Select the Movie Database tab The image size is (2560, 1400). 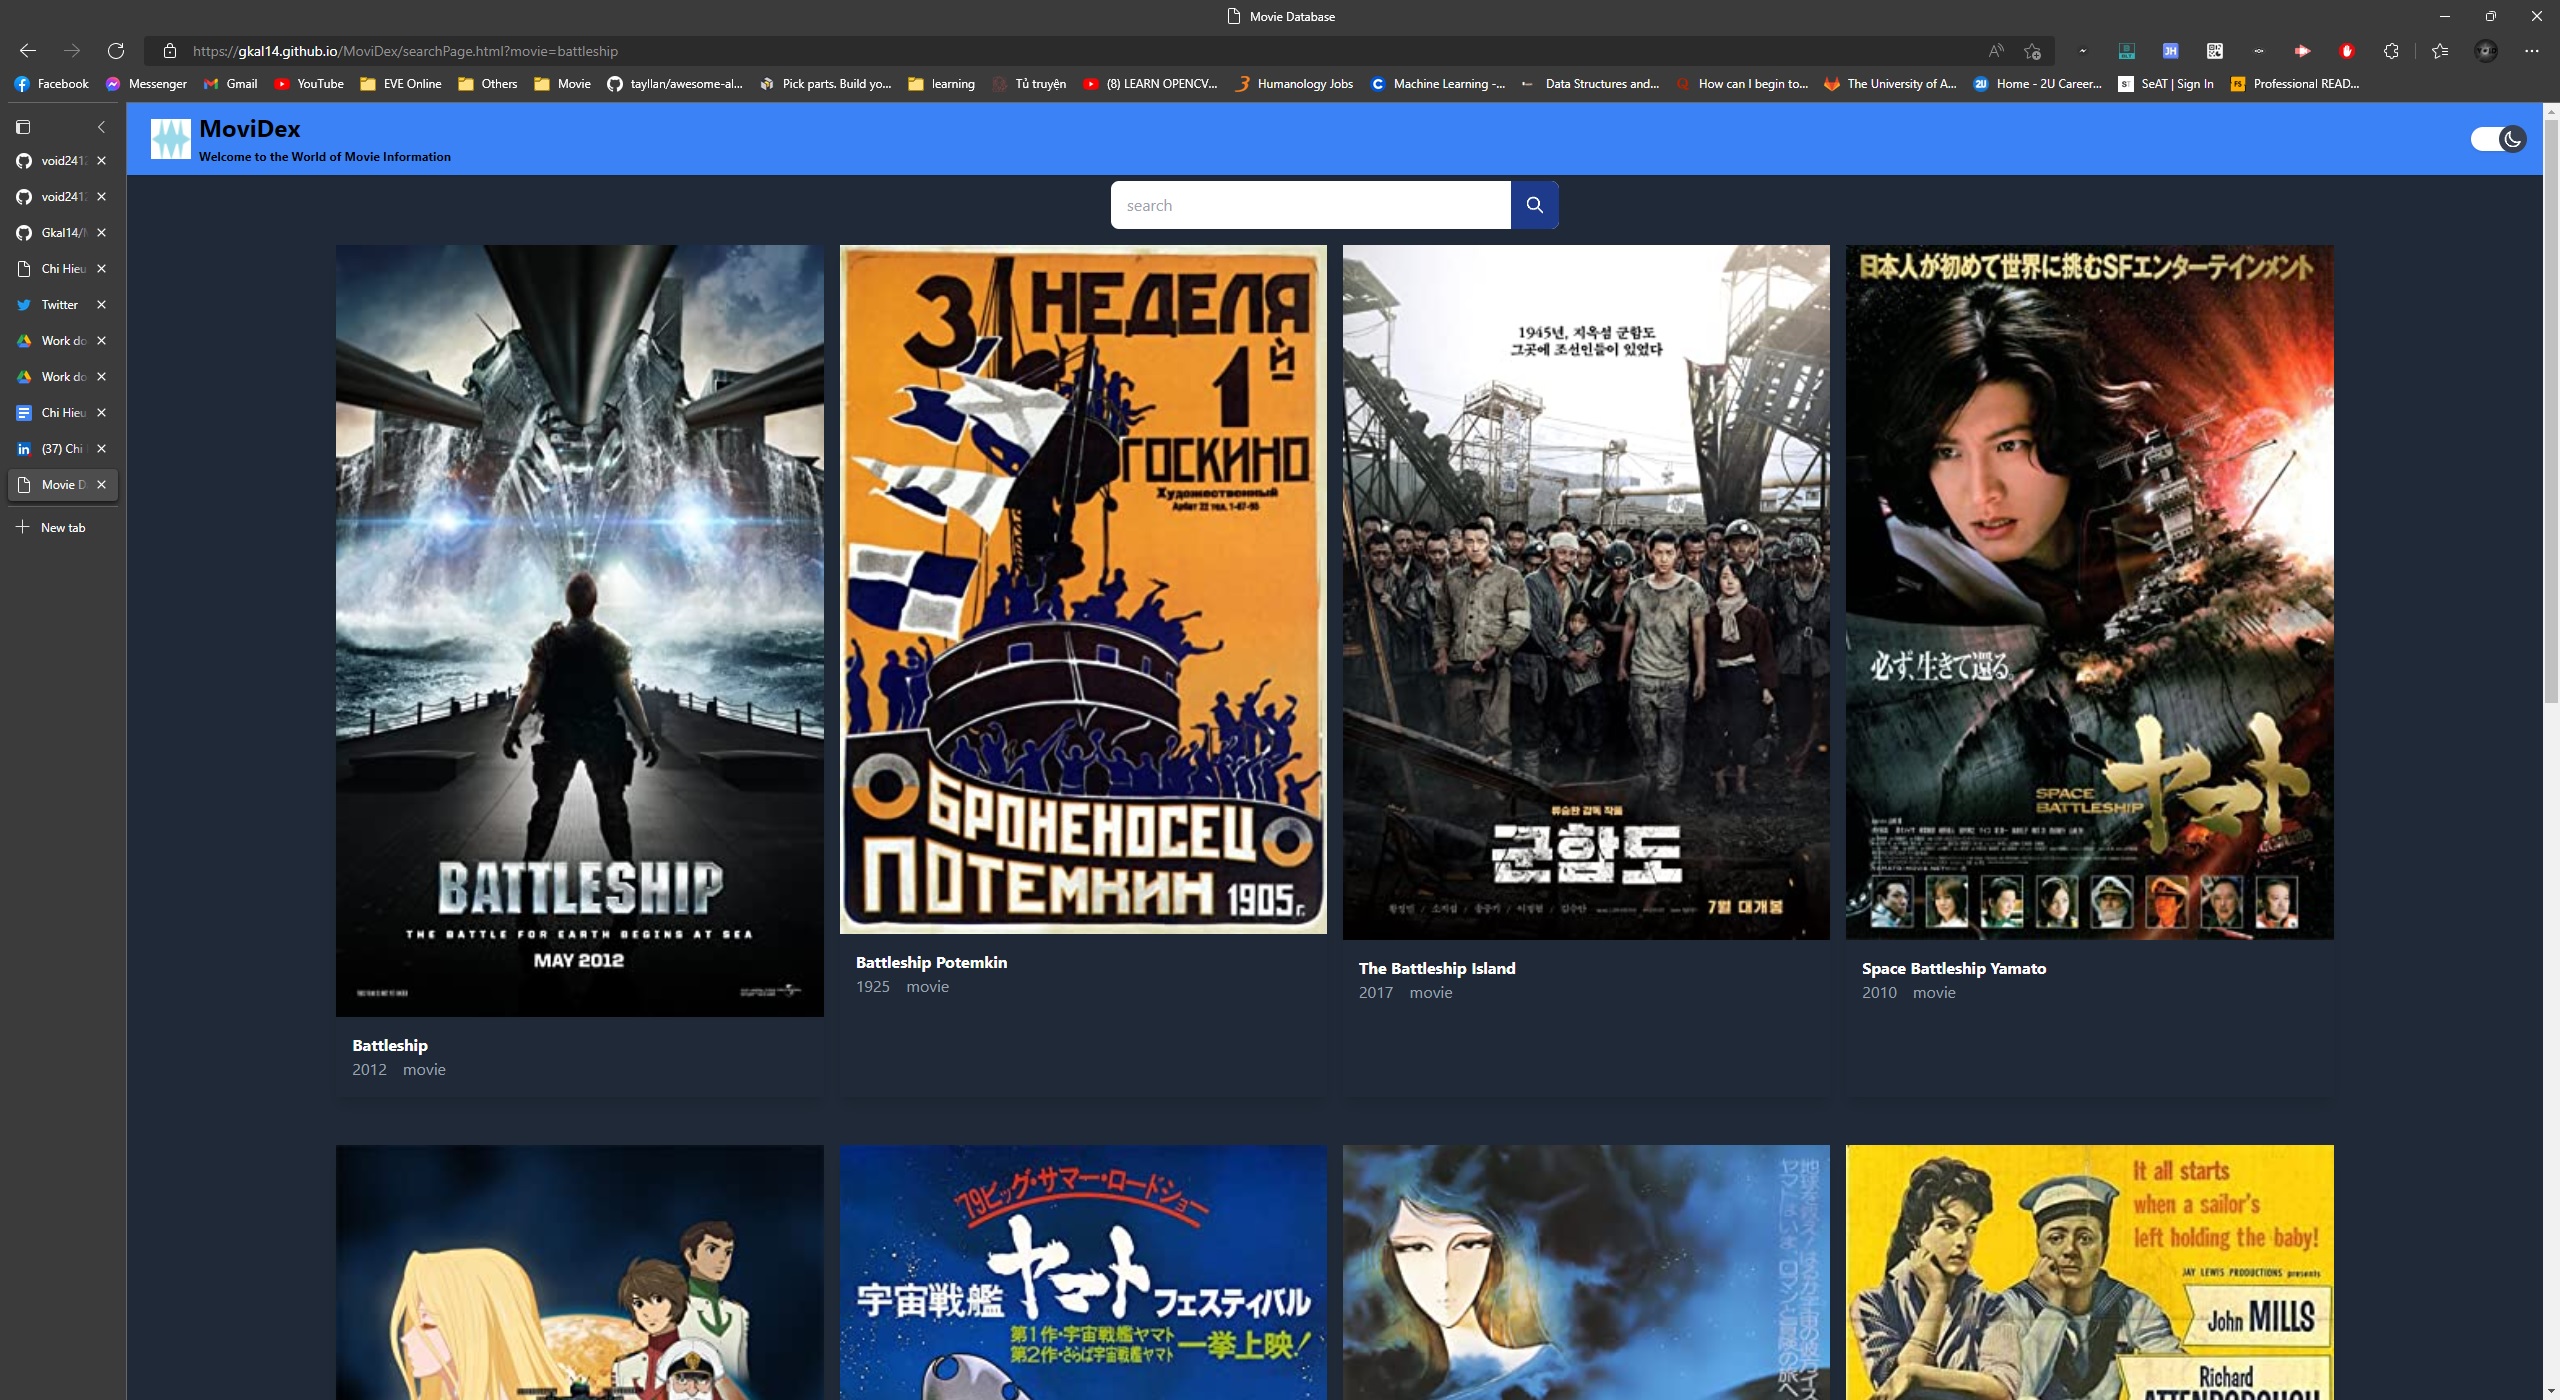point(62,485)
